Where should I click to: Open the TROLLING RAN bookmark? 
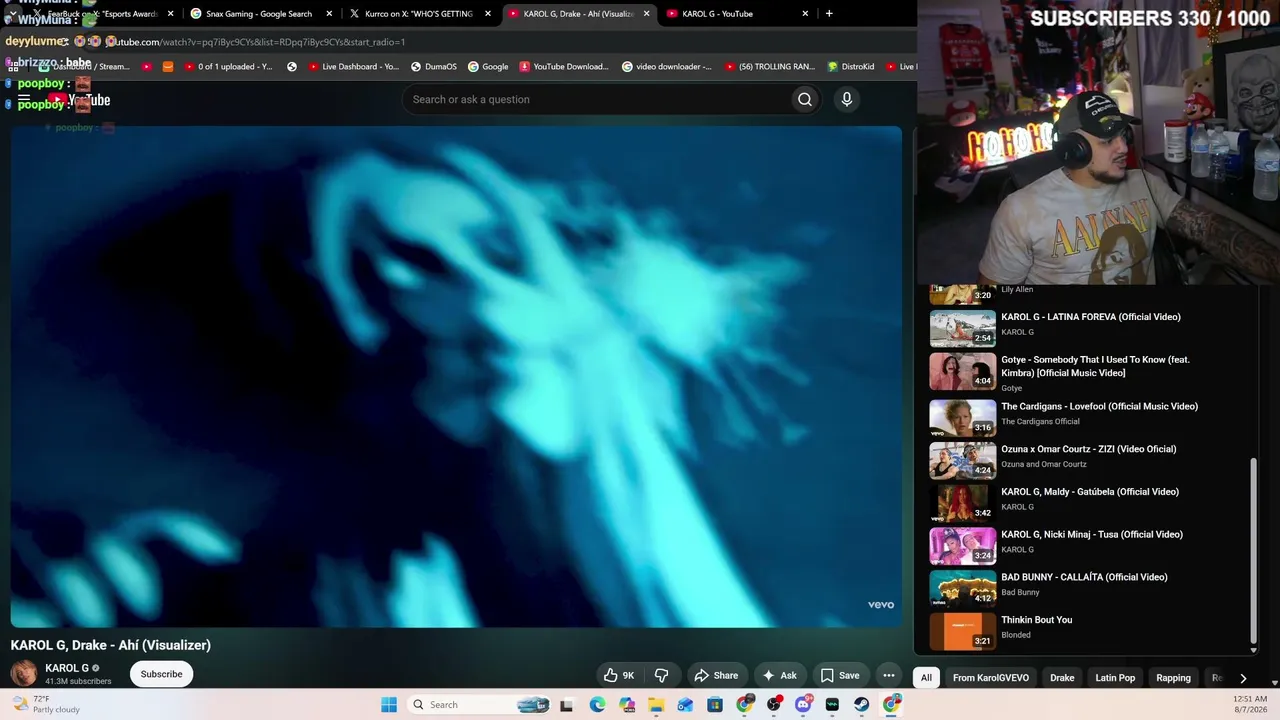pos(770,67)
